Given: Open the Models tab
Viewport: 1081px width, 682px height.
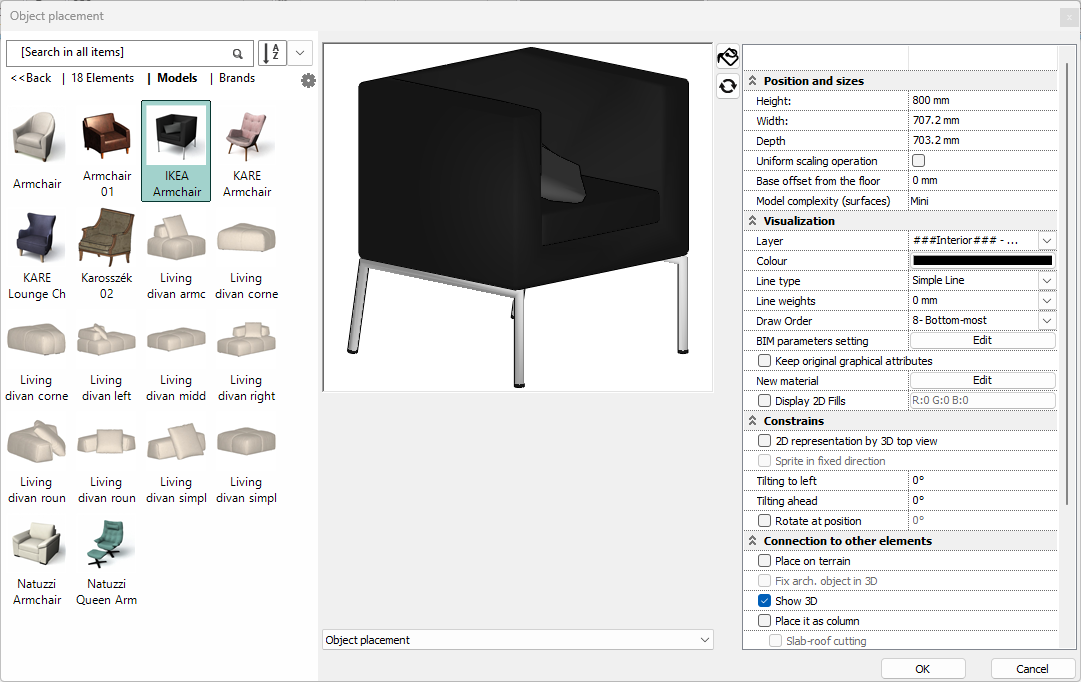Looking at the screenshot, I should tap(177, 78).
